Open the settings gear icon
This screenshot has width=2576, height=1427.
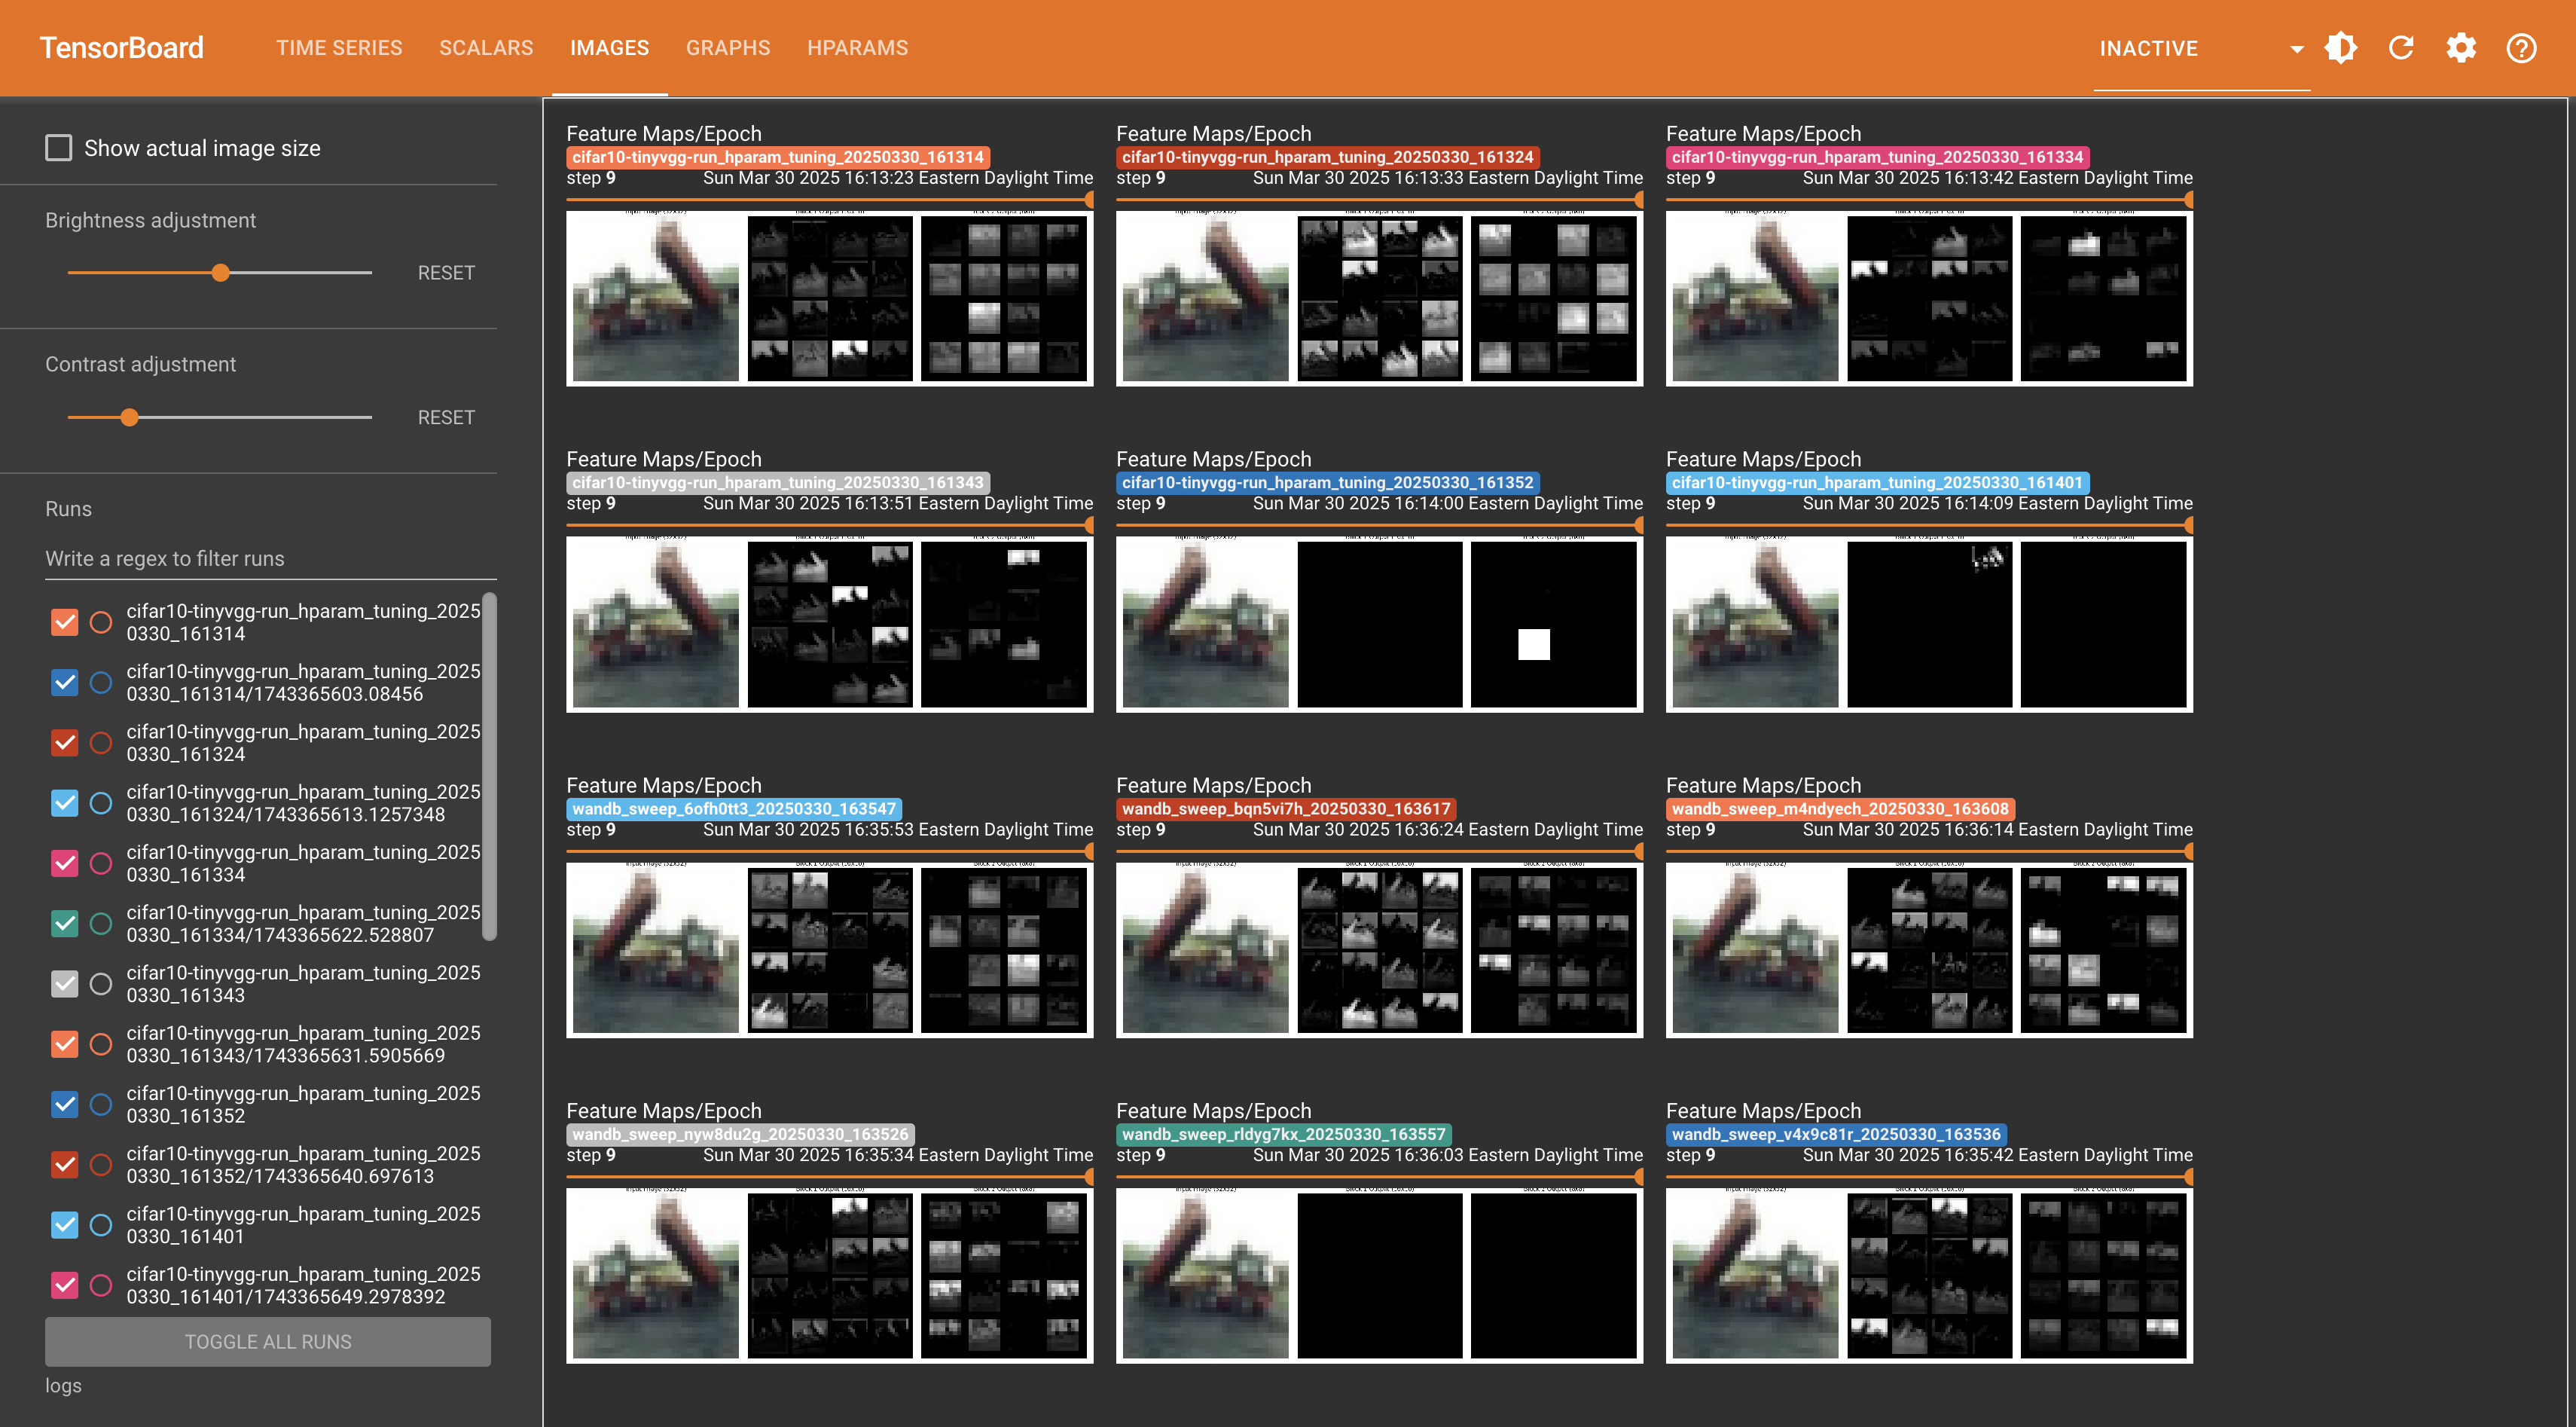coord(2461,48)
